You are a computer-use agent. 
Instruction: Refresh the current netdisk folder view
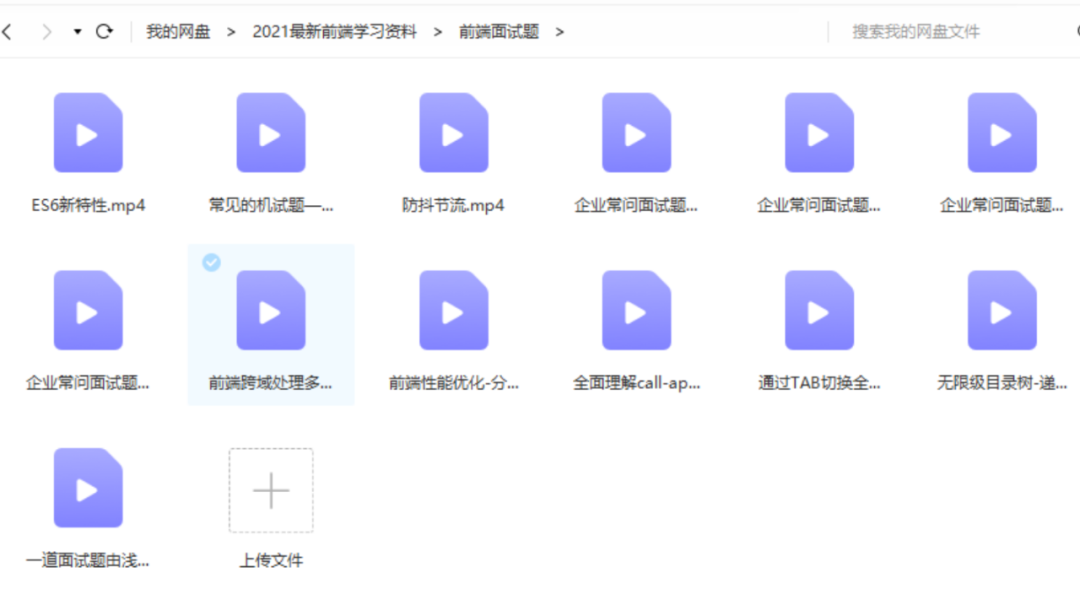click(x=105, y=31)
